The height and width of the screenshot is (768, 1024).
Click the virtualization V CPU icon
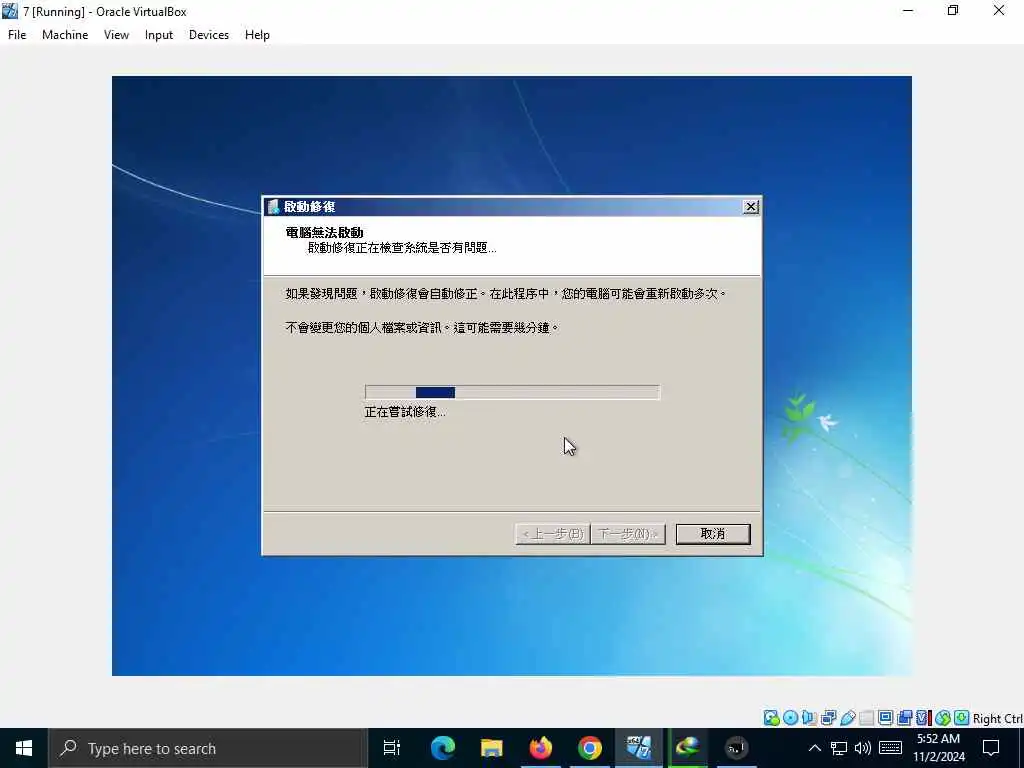pyautogui.click(x=923, y=718)
